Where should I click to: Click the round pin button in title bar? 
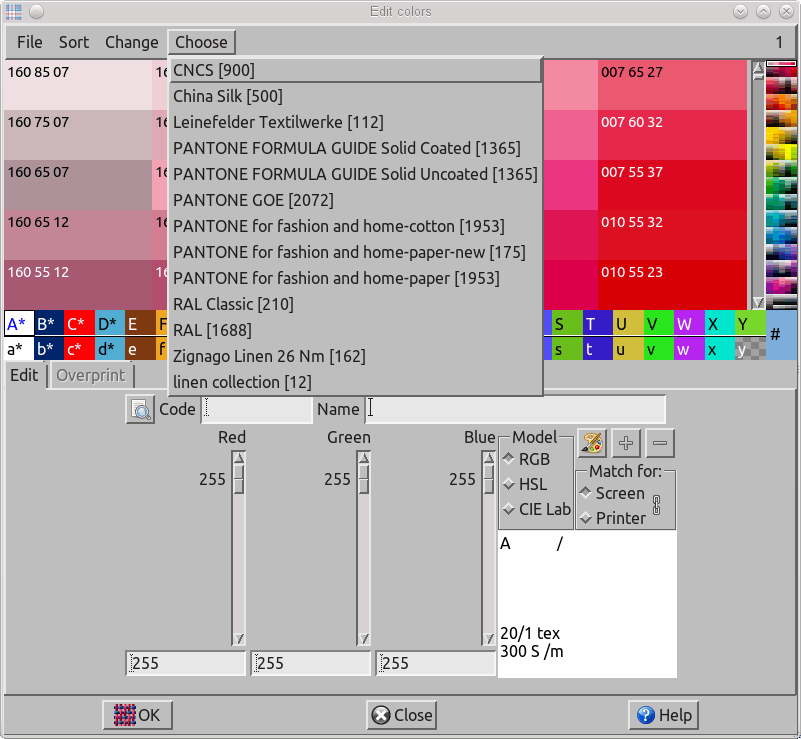click(36, 11)
